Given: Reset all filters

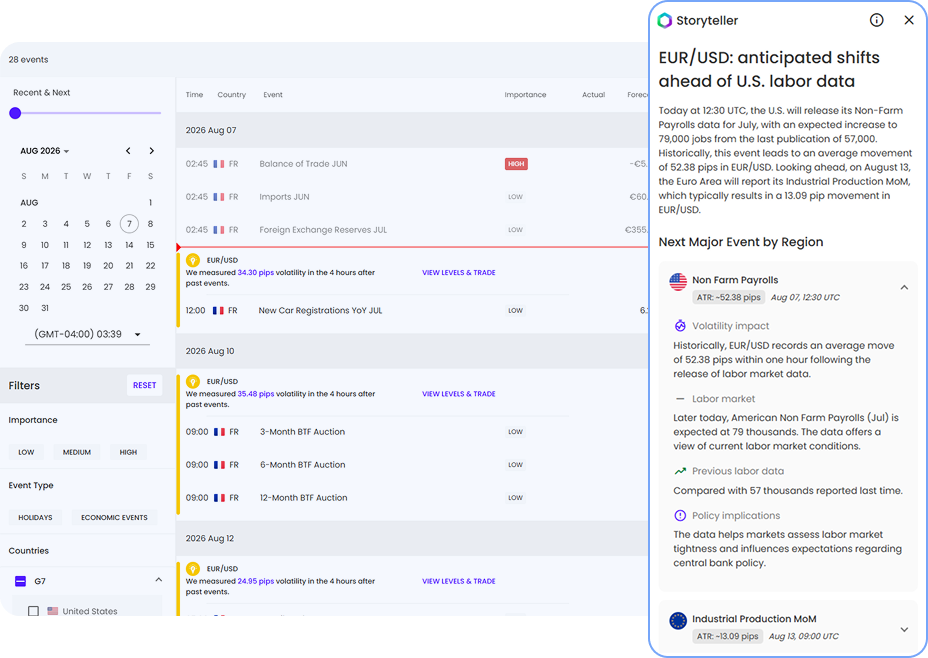Looking at the screenshot, I should 144,385.
